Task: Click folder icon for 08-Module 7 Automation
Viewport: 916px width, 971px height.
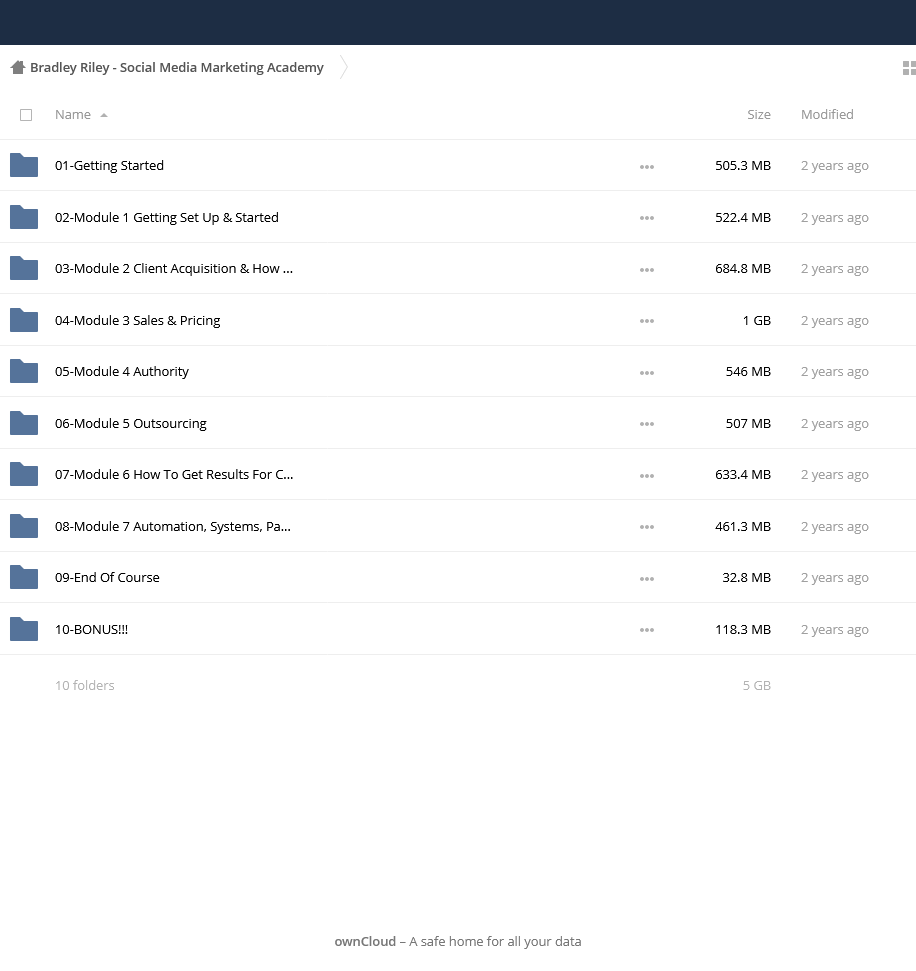Action: (24, 526)
